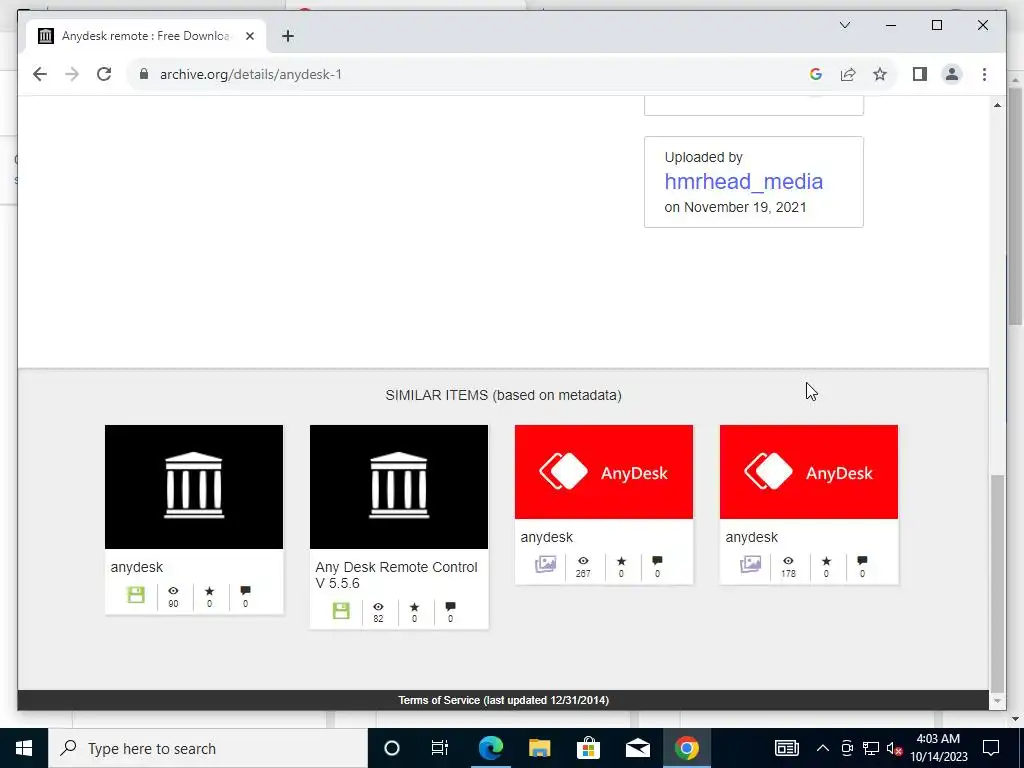Screen dimensions: 1024x768
Task: Open Google icon in the address bar
Action: click(816, 74)
